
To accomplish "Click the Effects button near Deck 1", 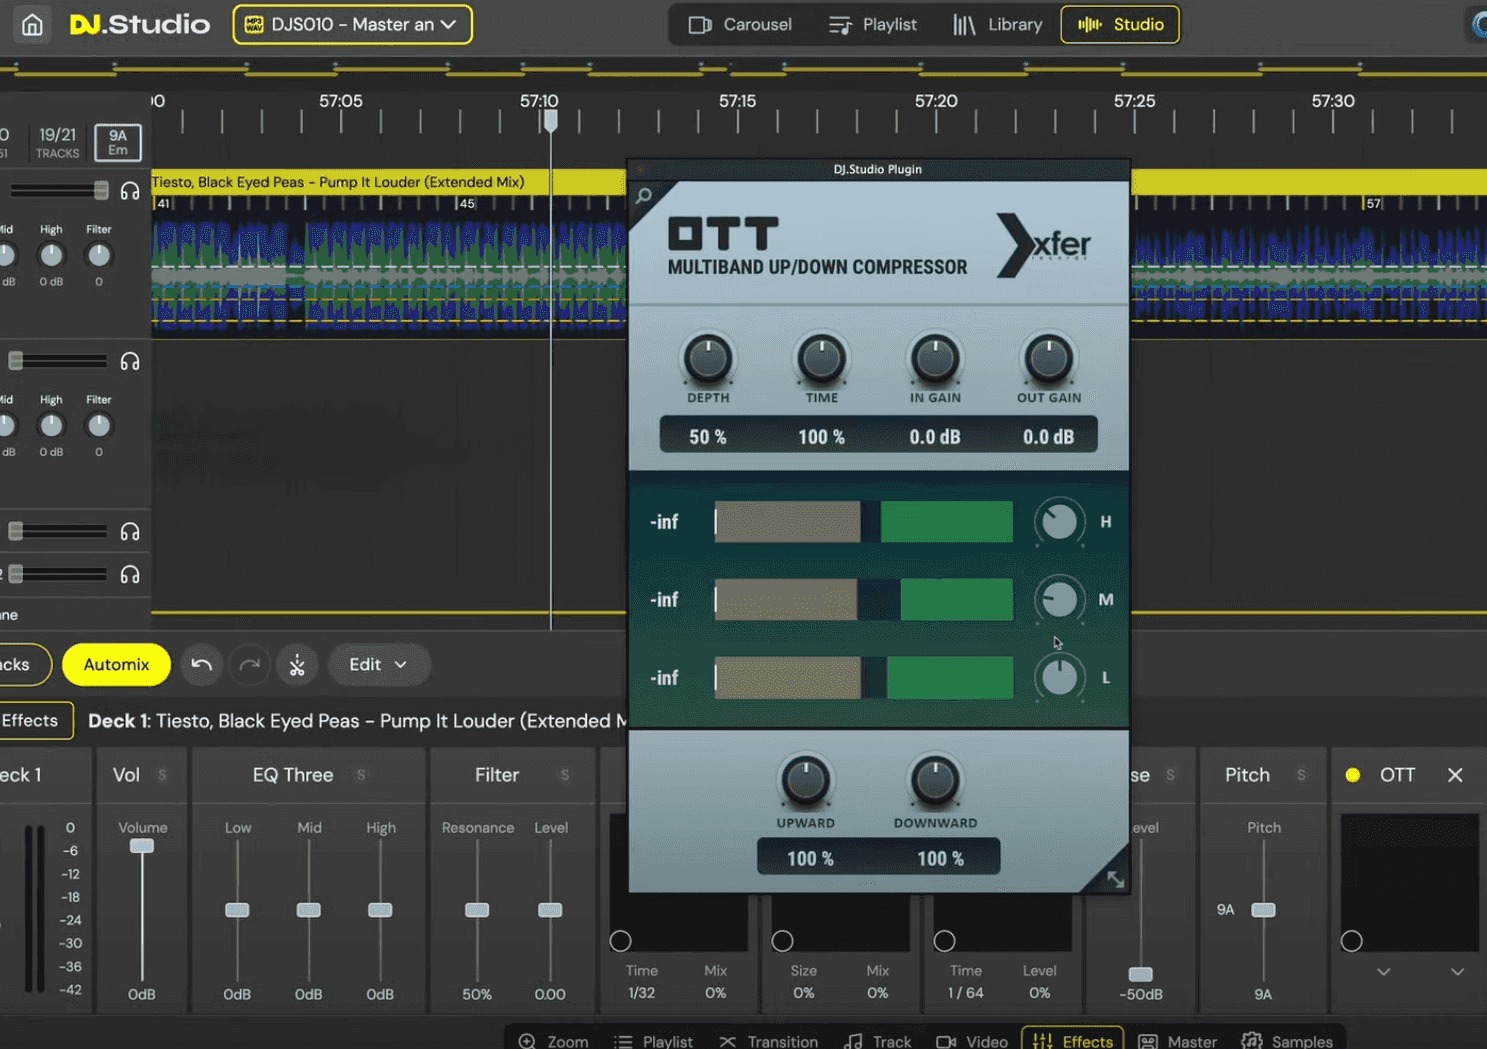I will (30, 720).
